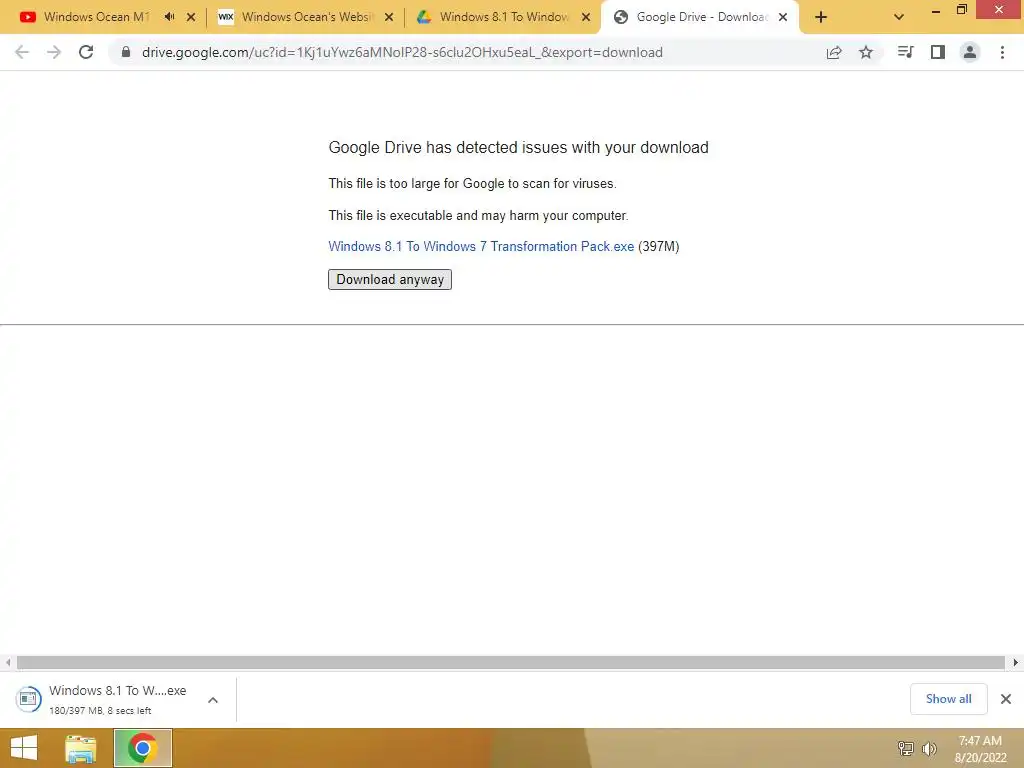Restore down the Chrome window

click(961, 10)
